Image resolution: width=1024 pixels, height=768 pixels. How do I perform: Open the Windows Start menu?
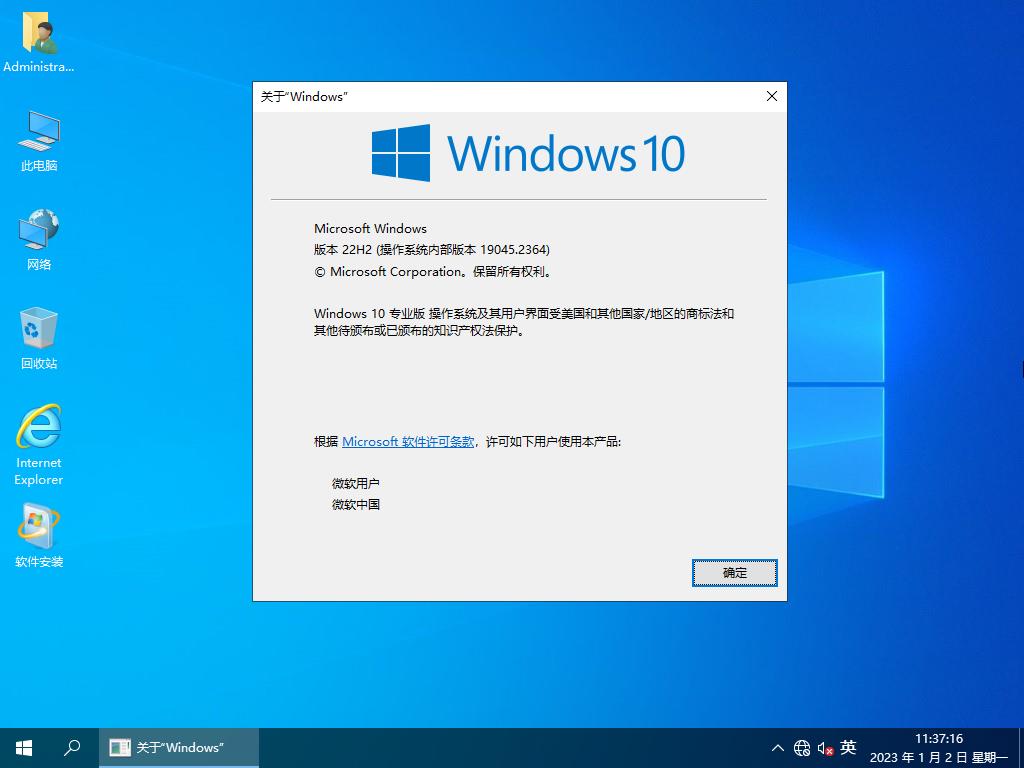[24, 748]
